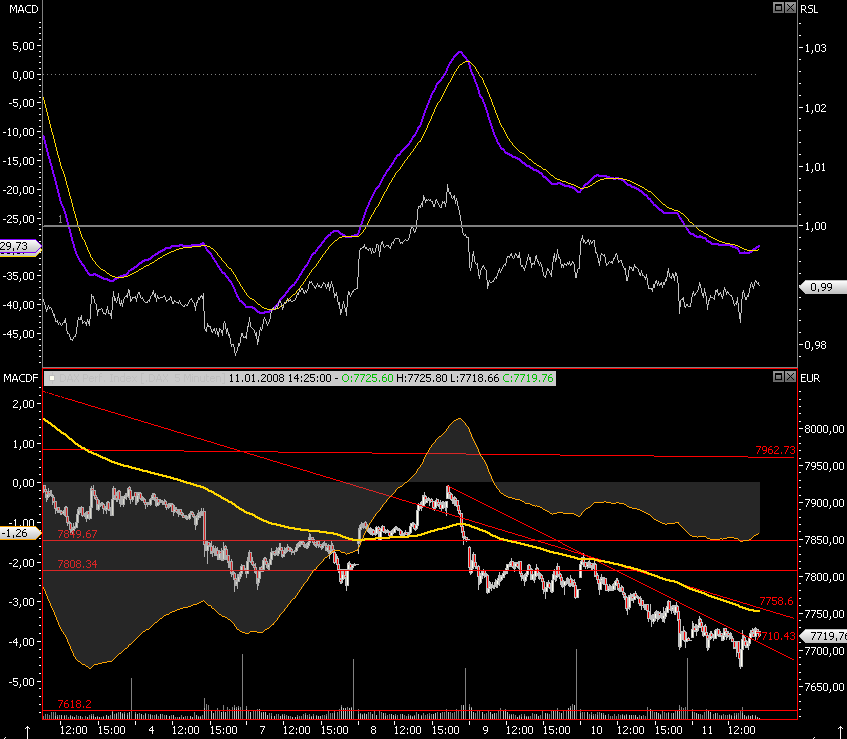Click the -4,00 value on MACDF axis
Viewport: 847px width, 739px height.
23,642
